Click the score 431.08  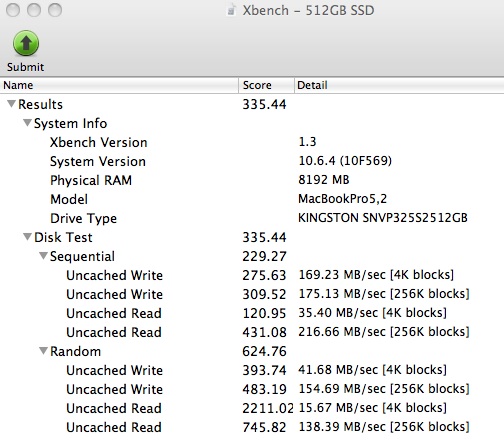pos(264,332)
